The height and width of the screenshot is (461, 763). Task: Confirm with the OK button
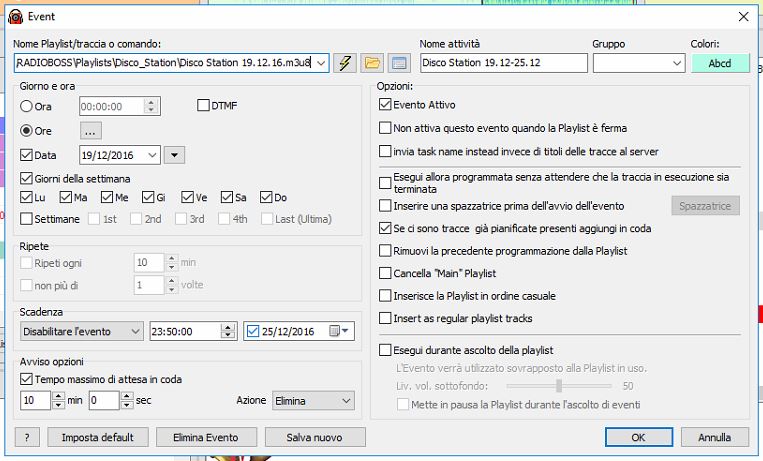click(639, 437)
